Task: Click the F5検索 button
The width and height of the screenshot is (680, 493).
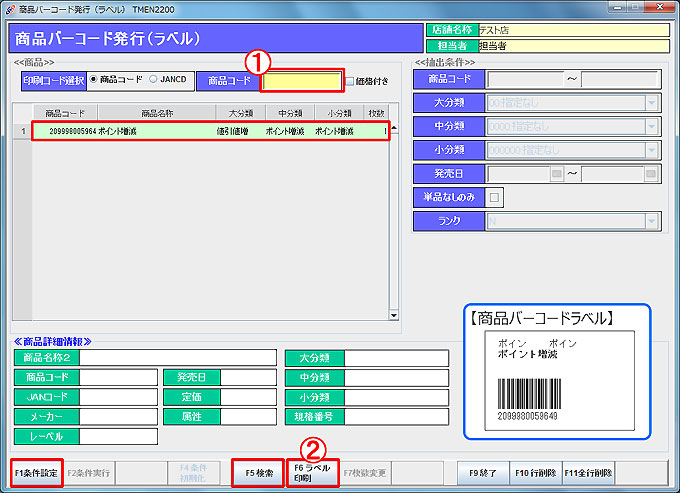Action: coord(259,473)
